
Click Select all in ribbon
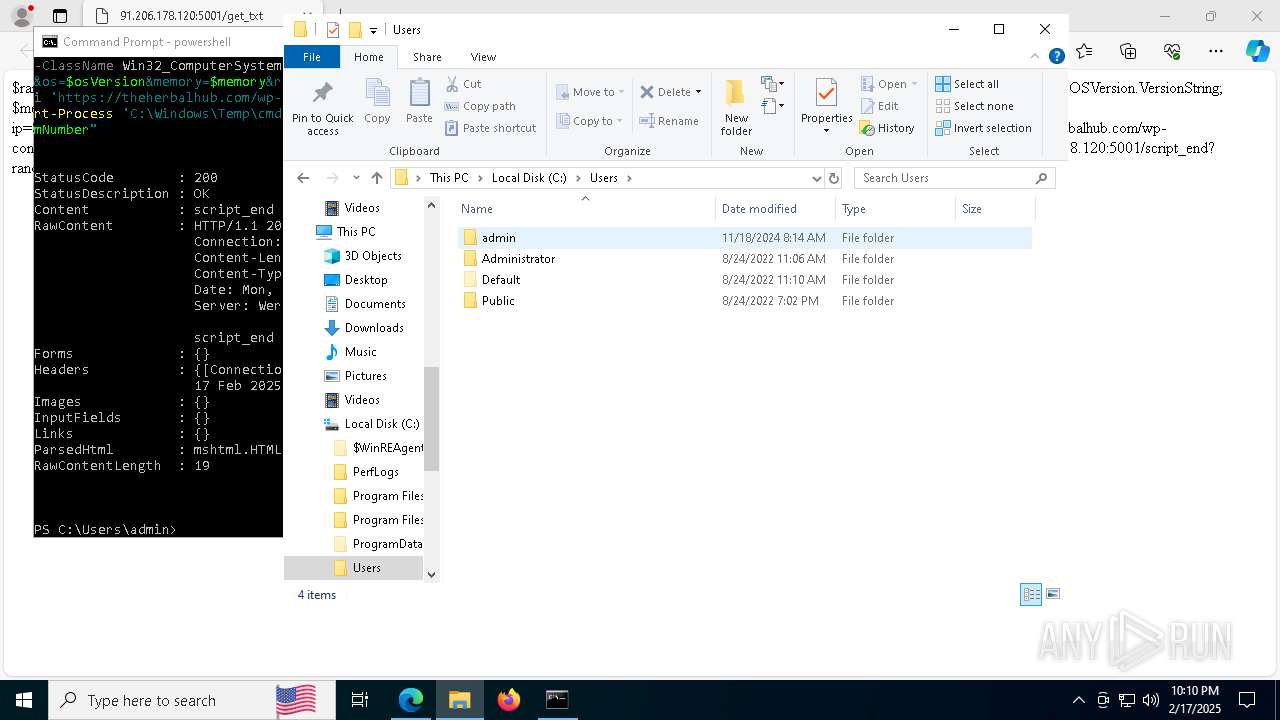(967, 84)
